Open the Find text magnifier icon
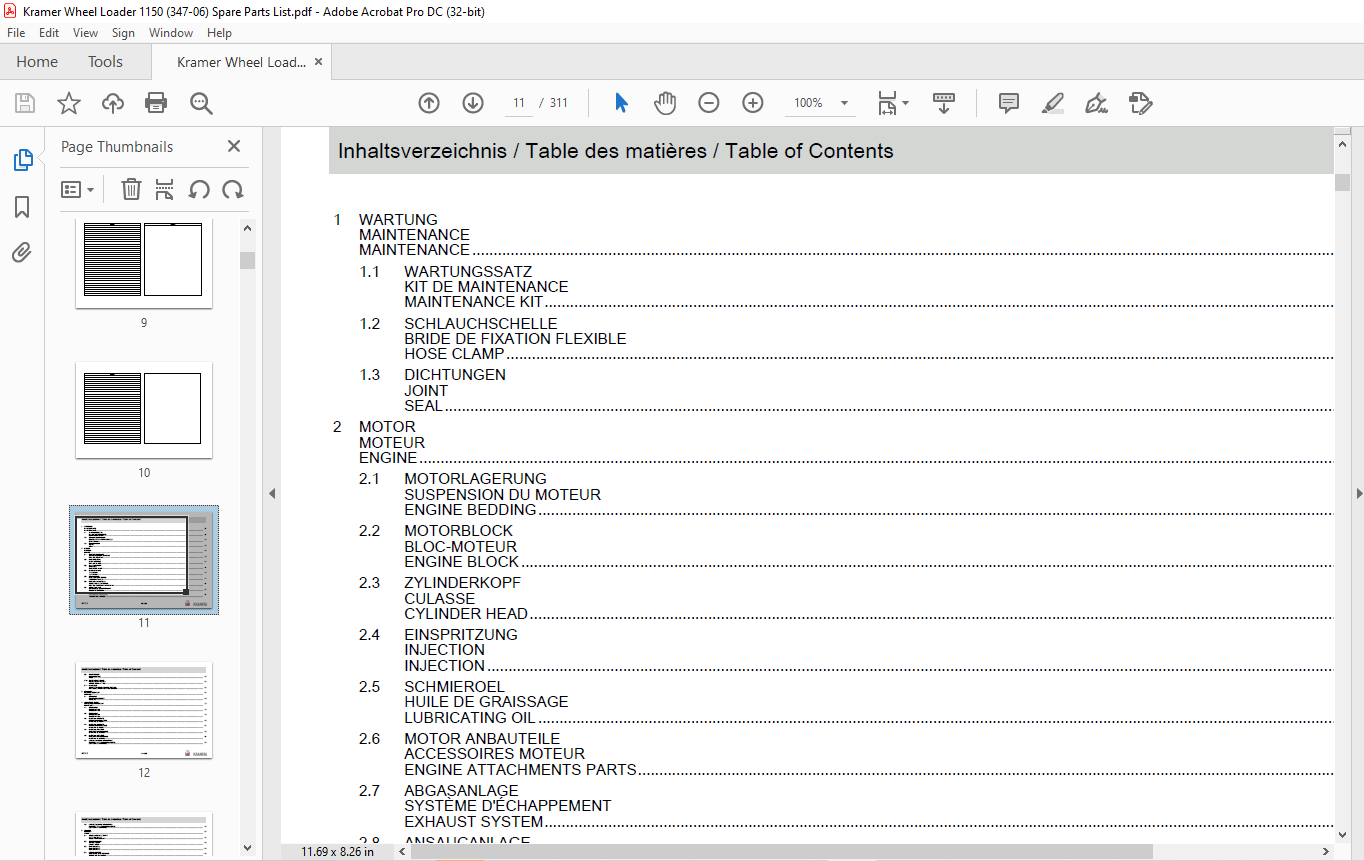 click(201, 103)
